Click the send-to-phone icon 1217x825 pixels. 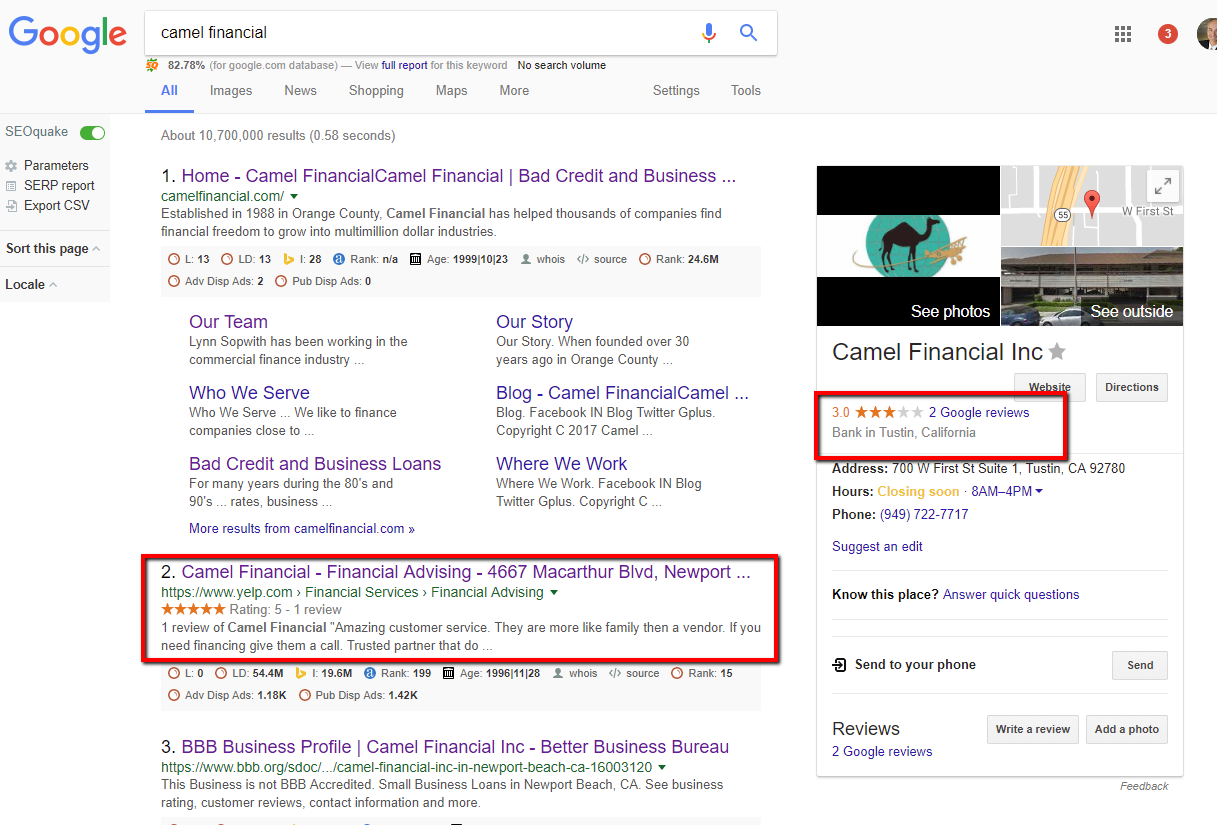pyautogui.click(x=839, y=665)
